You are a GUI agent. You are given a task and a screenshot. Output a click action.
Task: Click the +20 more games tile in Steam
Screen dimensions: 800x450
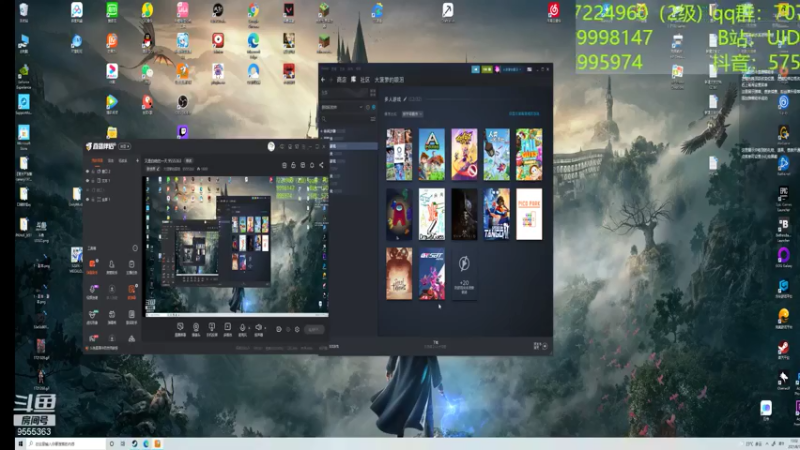[x=464, y=274]
